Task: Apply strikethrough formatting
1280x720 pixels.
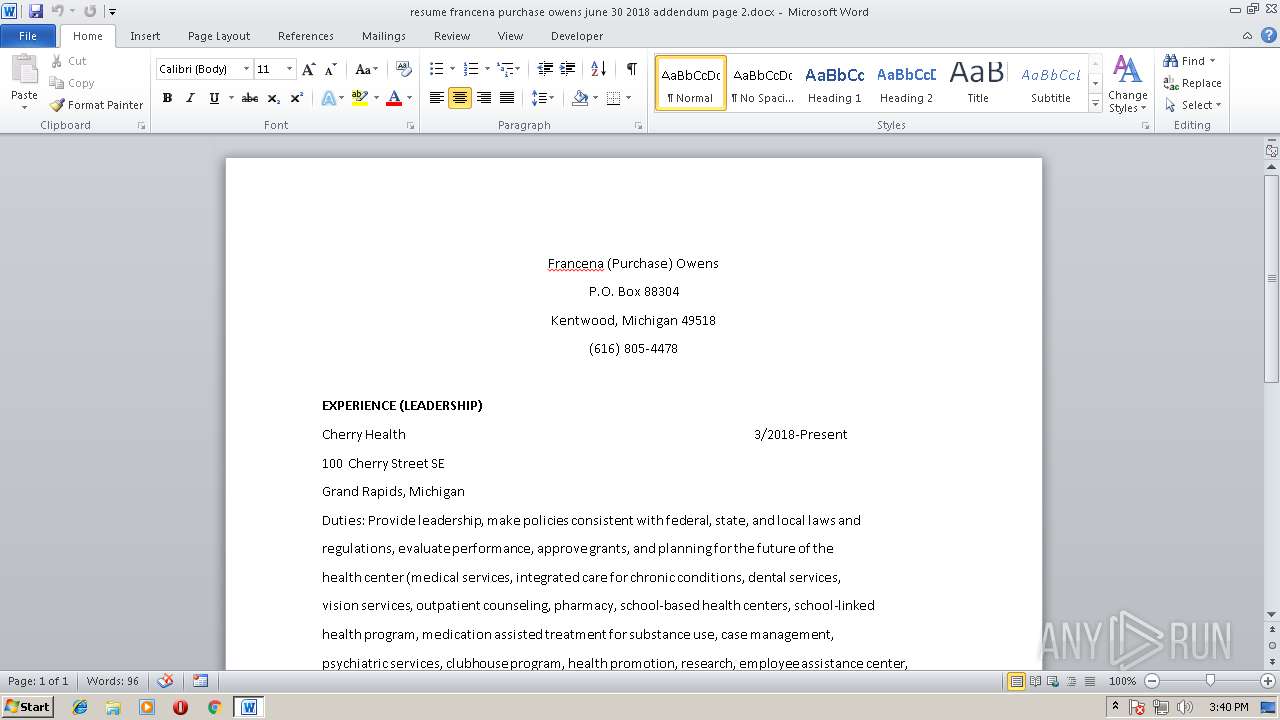Action: click(x=250, y=98)
